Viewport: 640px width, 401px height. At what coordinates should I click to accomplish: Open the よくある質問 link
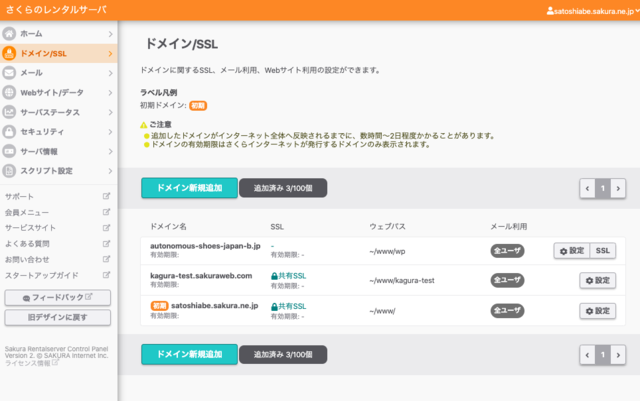[30, 244]
